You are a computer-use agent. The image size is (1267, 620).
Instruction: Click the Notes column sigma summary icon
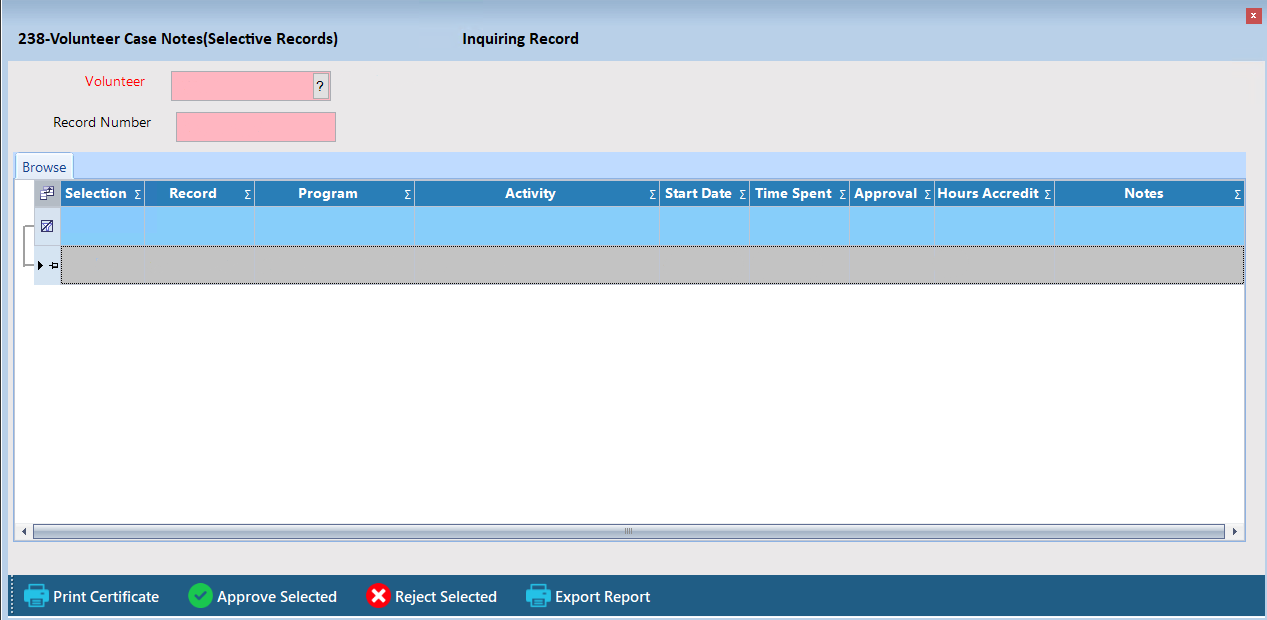tap(1237, 194)
